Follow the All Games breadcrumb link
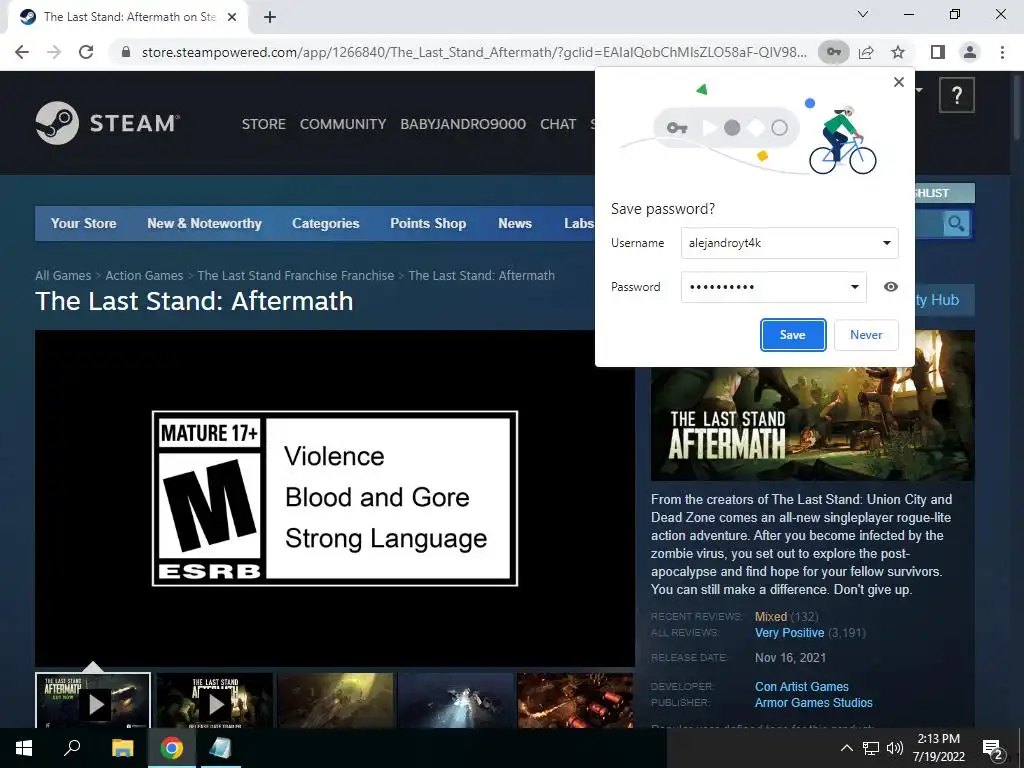Screen dimensions: 1024x768 [x=63, y=276]
